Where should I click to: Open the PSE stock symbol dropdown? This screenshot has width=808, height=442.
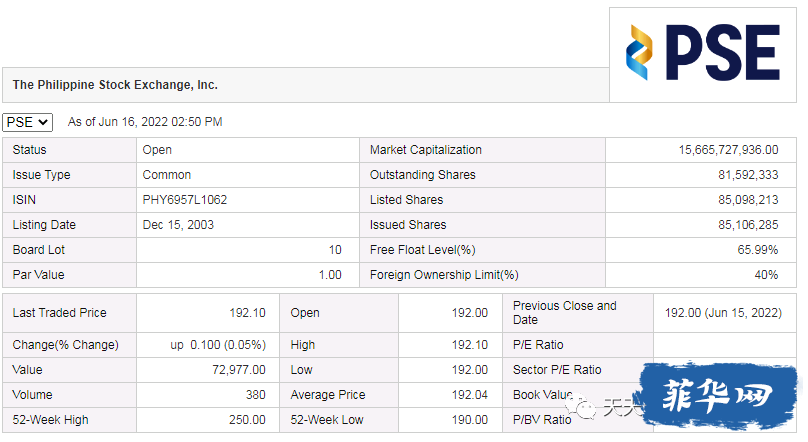pyautogui.click(x=27, y=122)
